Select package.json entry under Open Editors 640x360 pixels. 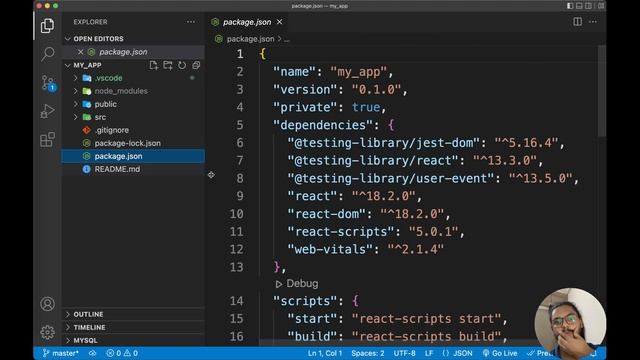[133, 52]
